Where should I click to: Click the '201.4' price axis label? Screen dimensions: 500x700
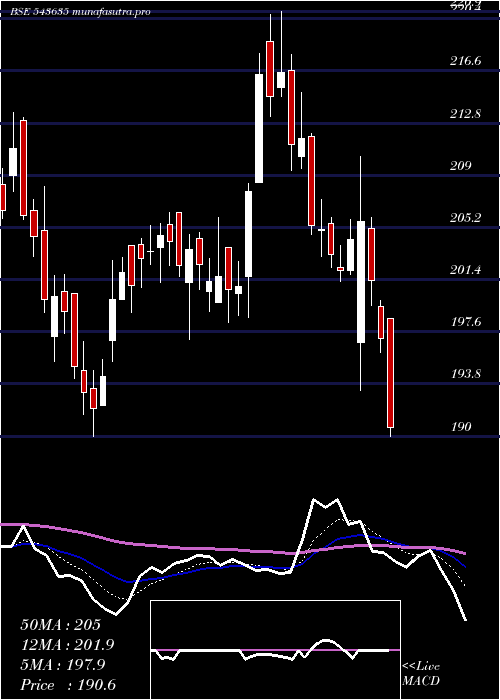click(x=466, y=269)
